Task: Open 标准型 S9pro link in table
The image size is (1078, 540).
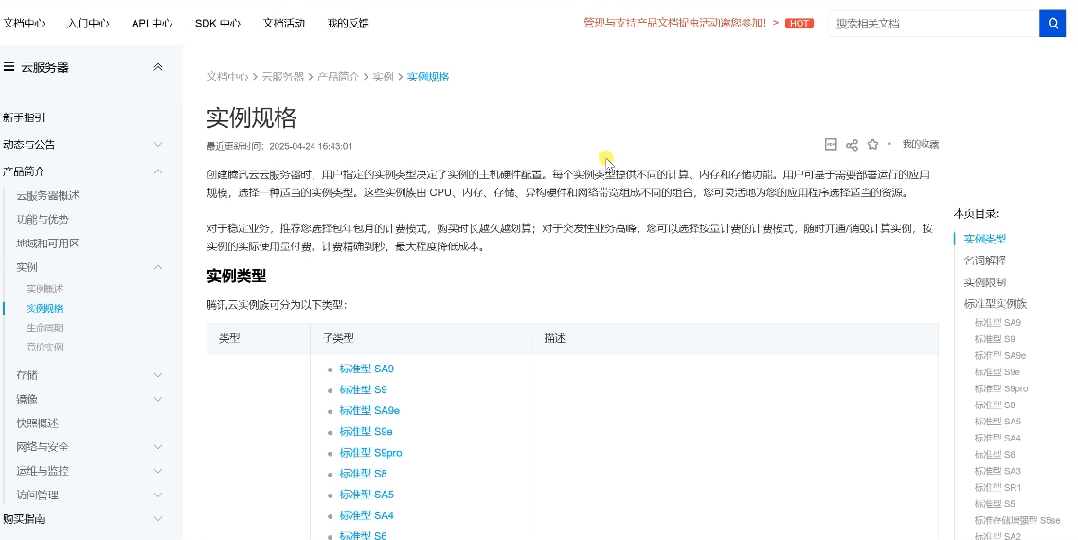Action: coord(370,453)
